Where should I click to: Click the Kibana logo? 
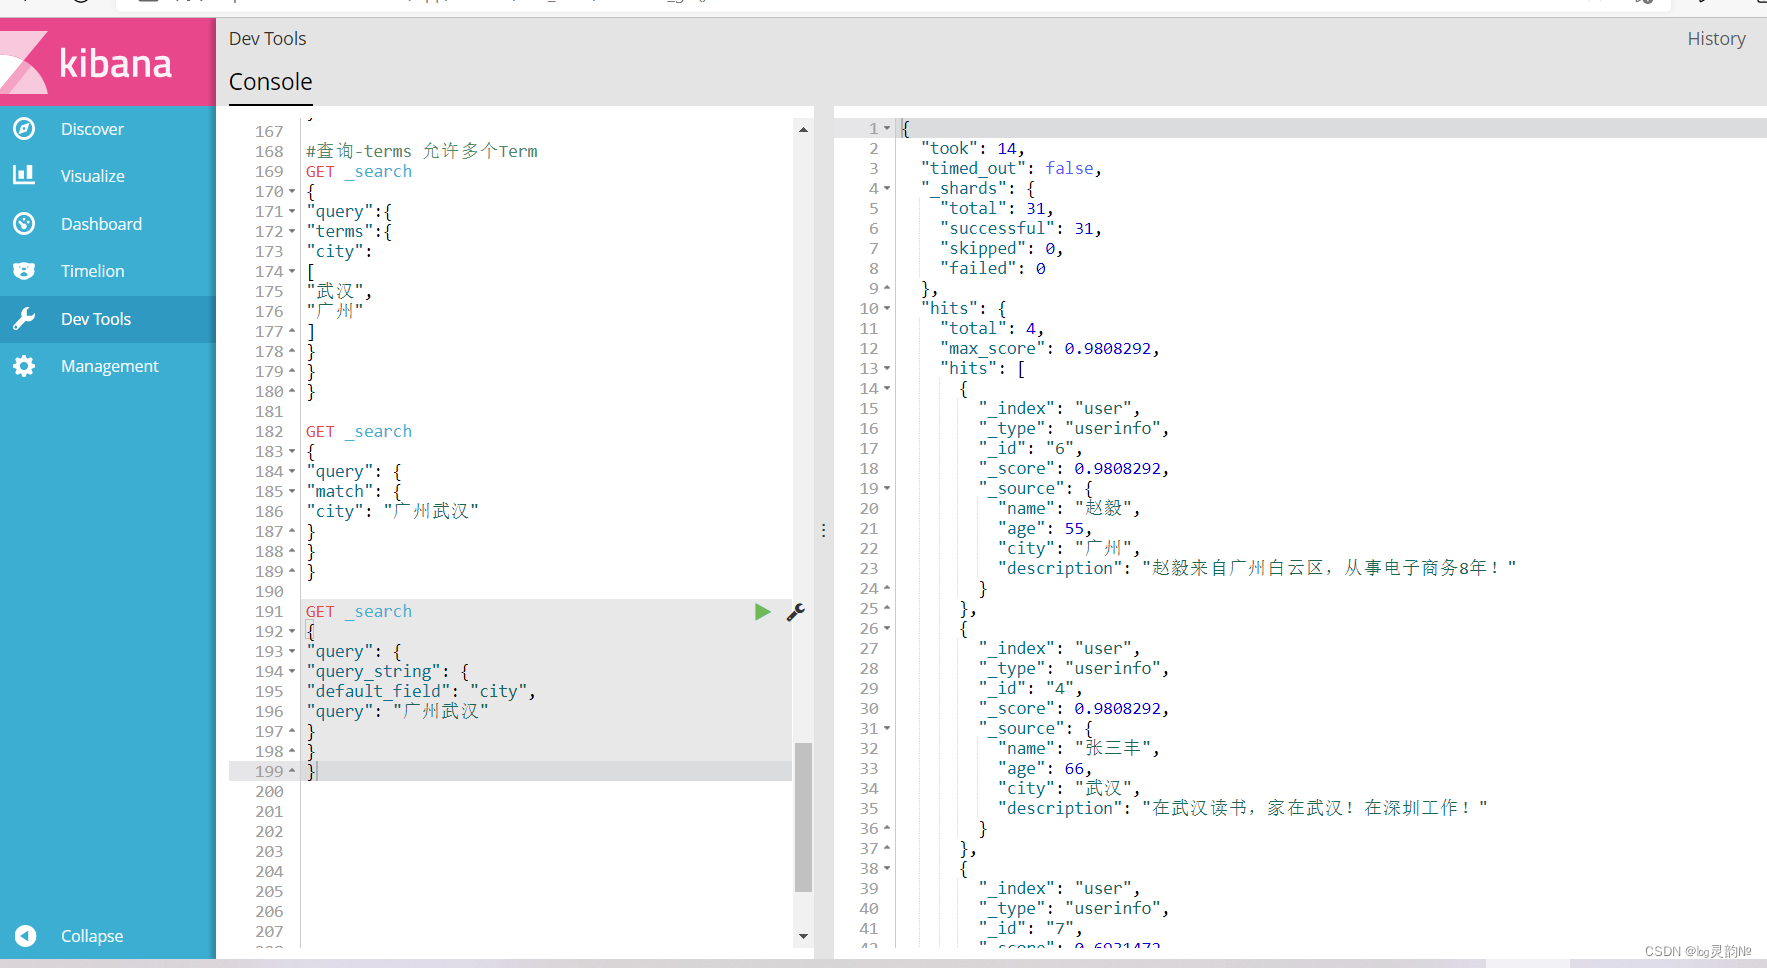pos(107,62)
